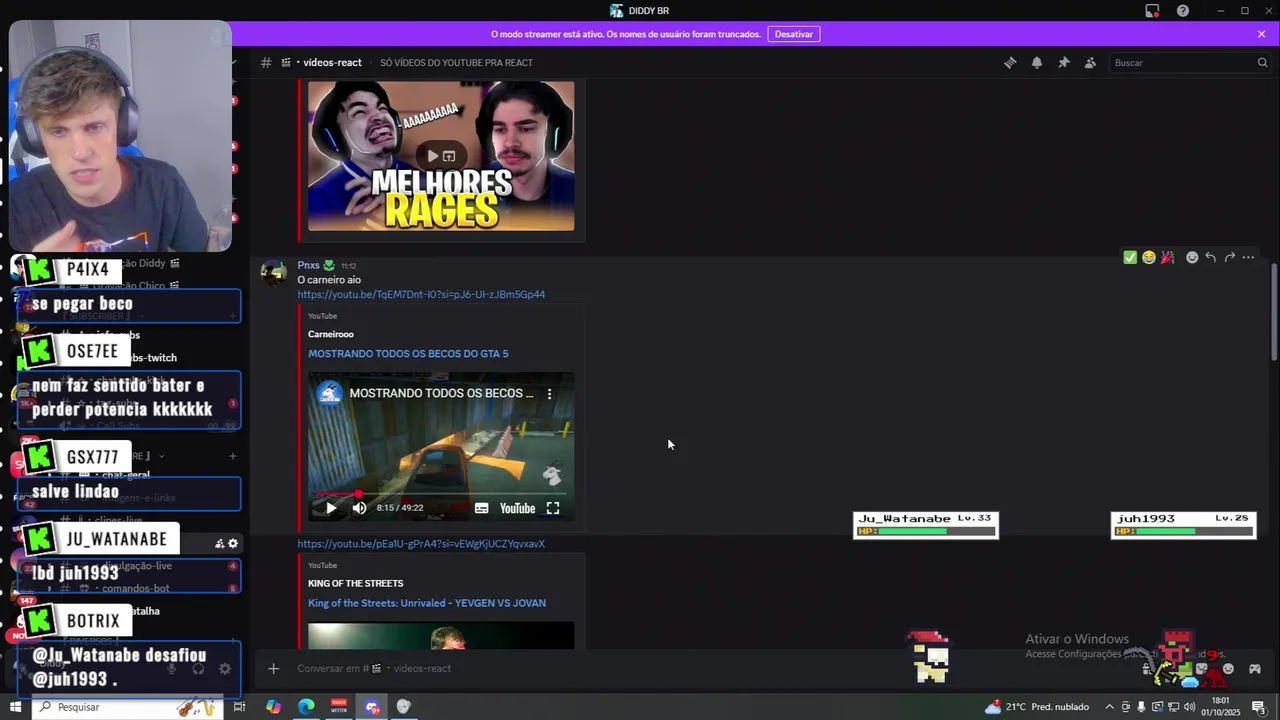Open MOSTRANDO TODOS OS BECOS DO GTA 5 title
Screen dimensions: 1280x720
point(408,354)
